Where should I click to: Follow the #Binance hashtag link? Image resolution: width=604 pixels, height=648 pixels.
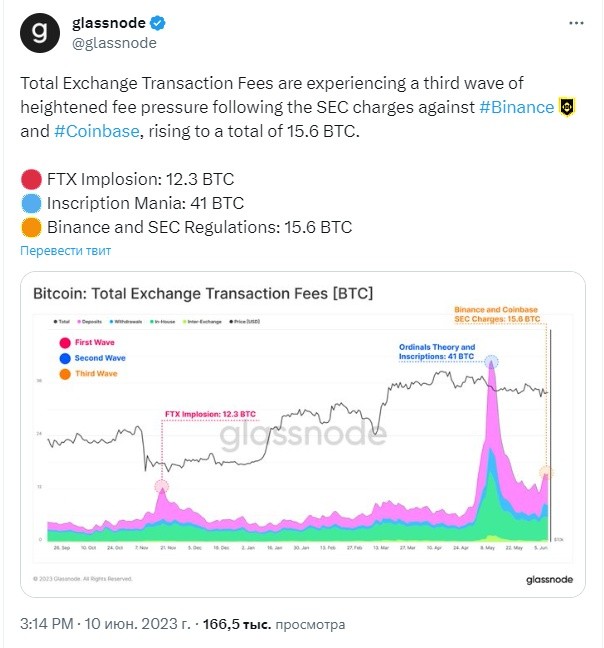(516, 107)
